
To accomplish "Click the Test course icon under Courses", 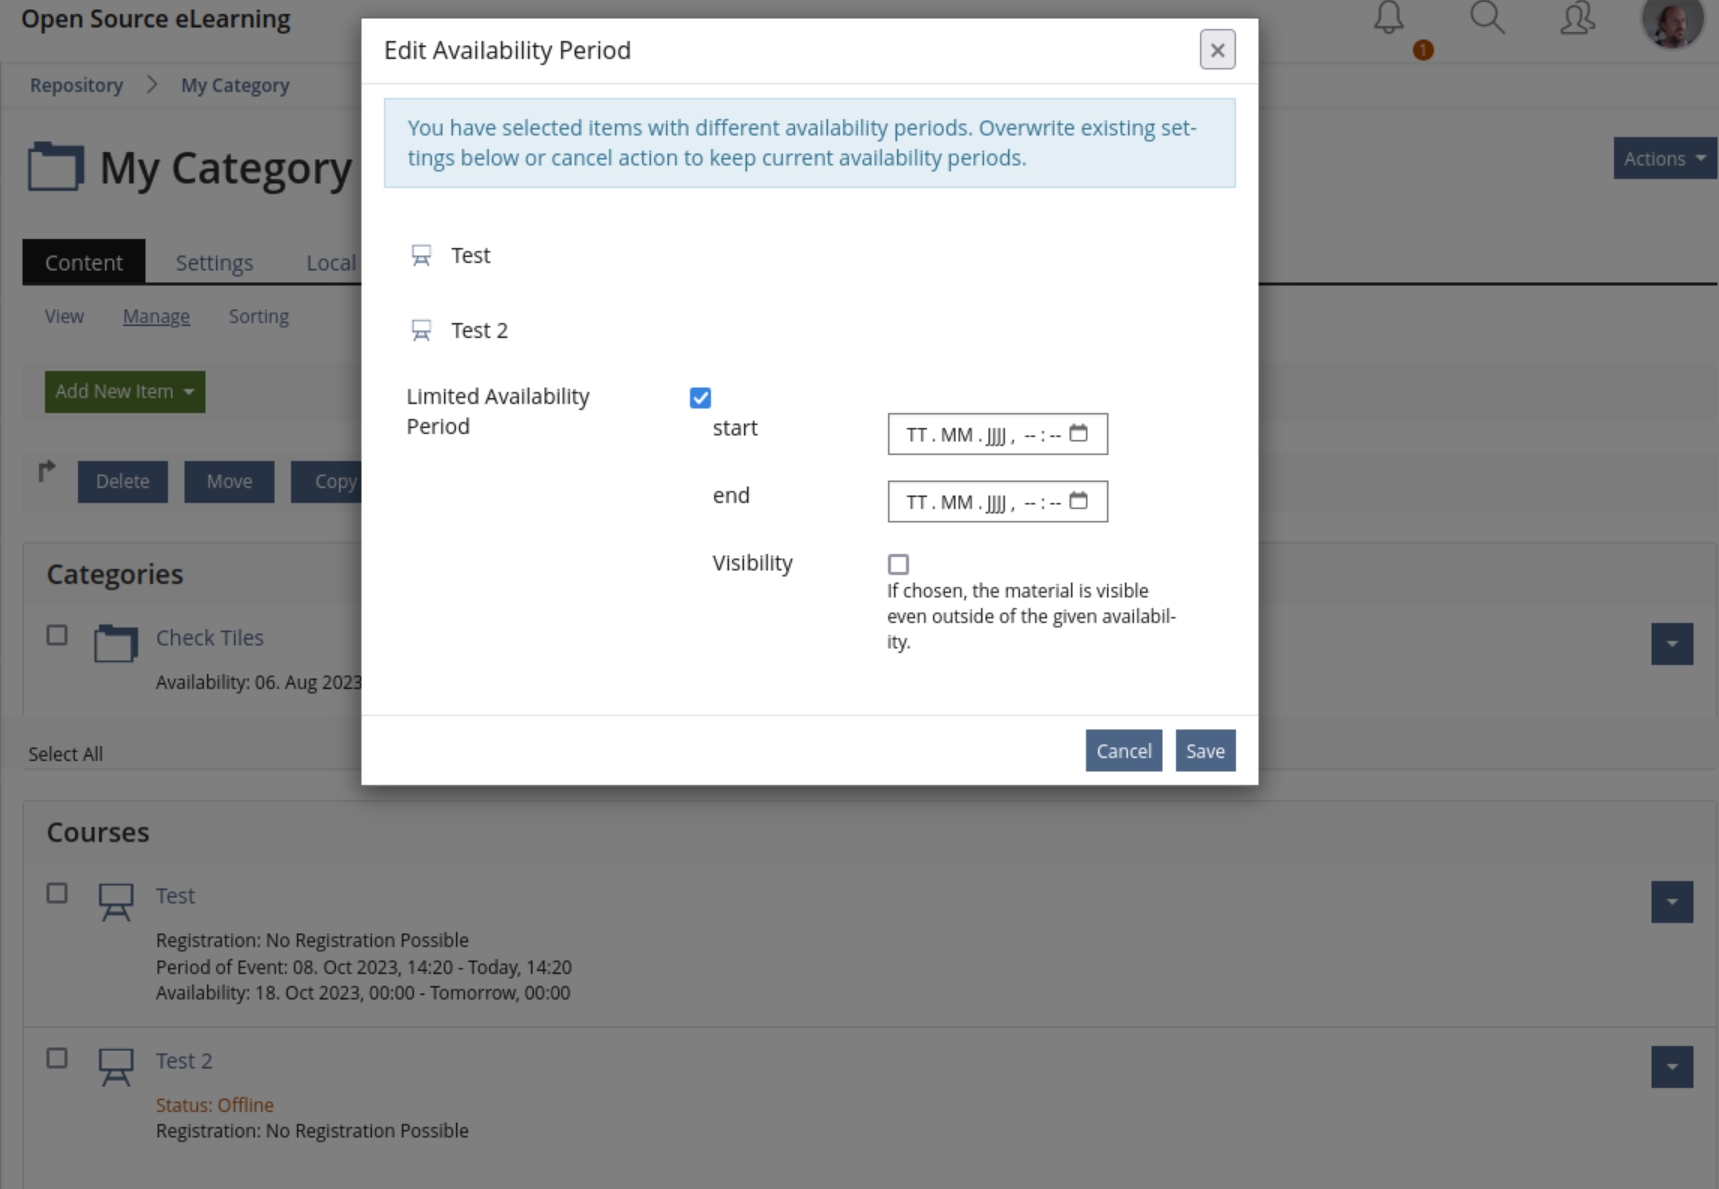I will 115,901.
